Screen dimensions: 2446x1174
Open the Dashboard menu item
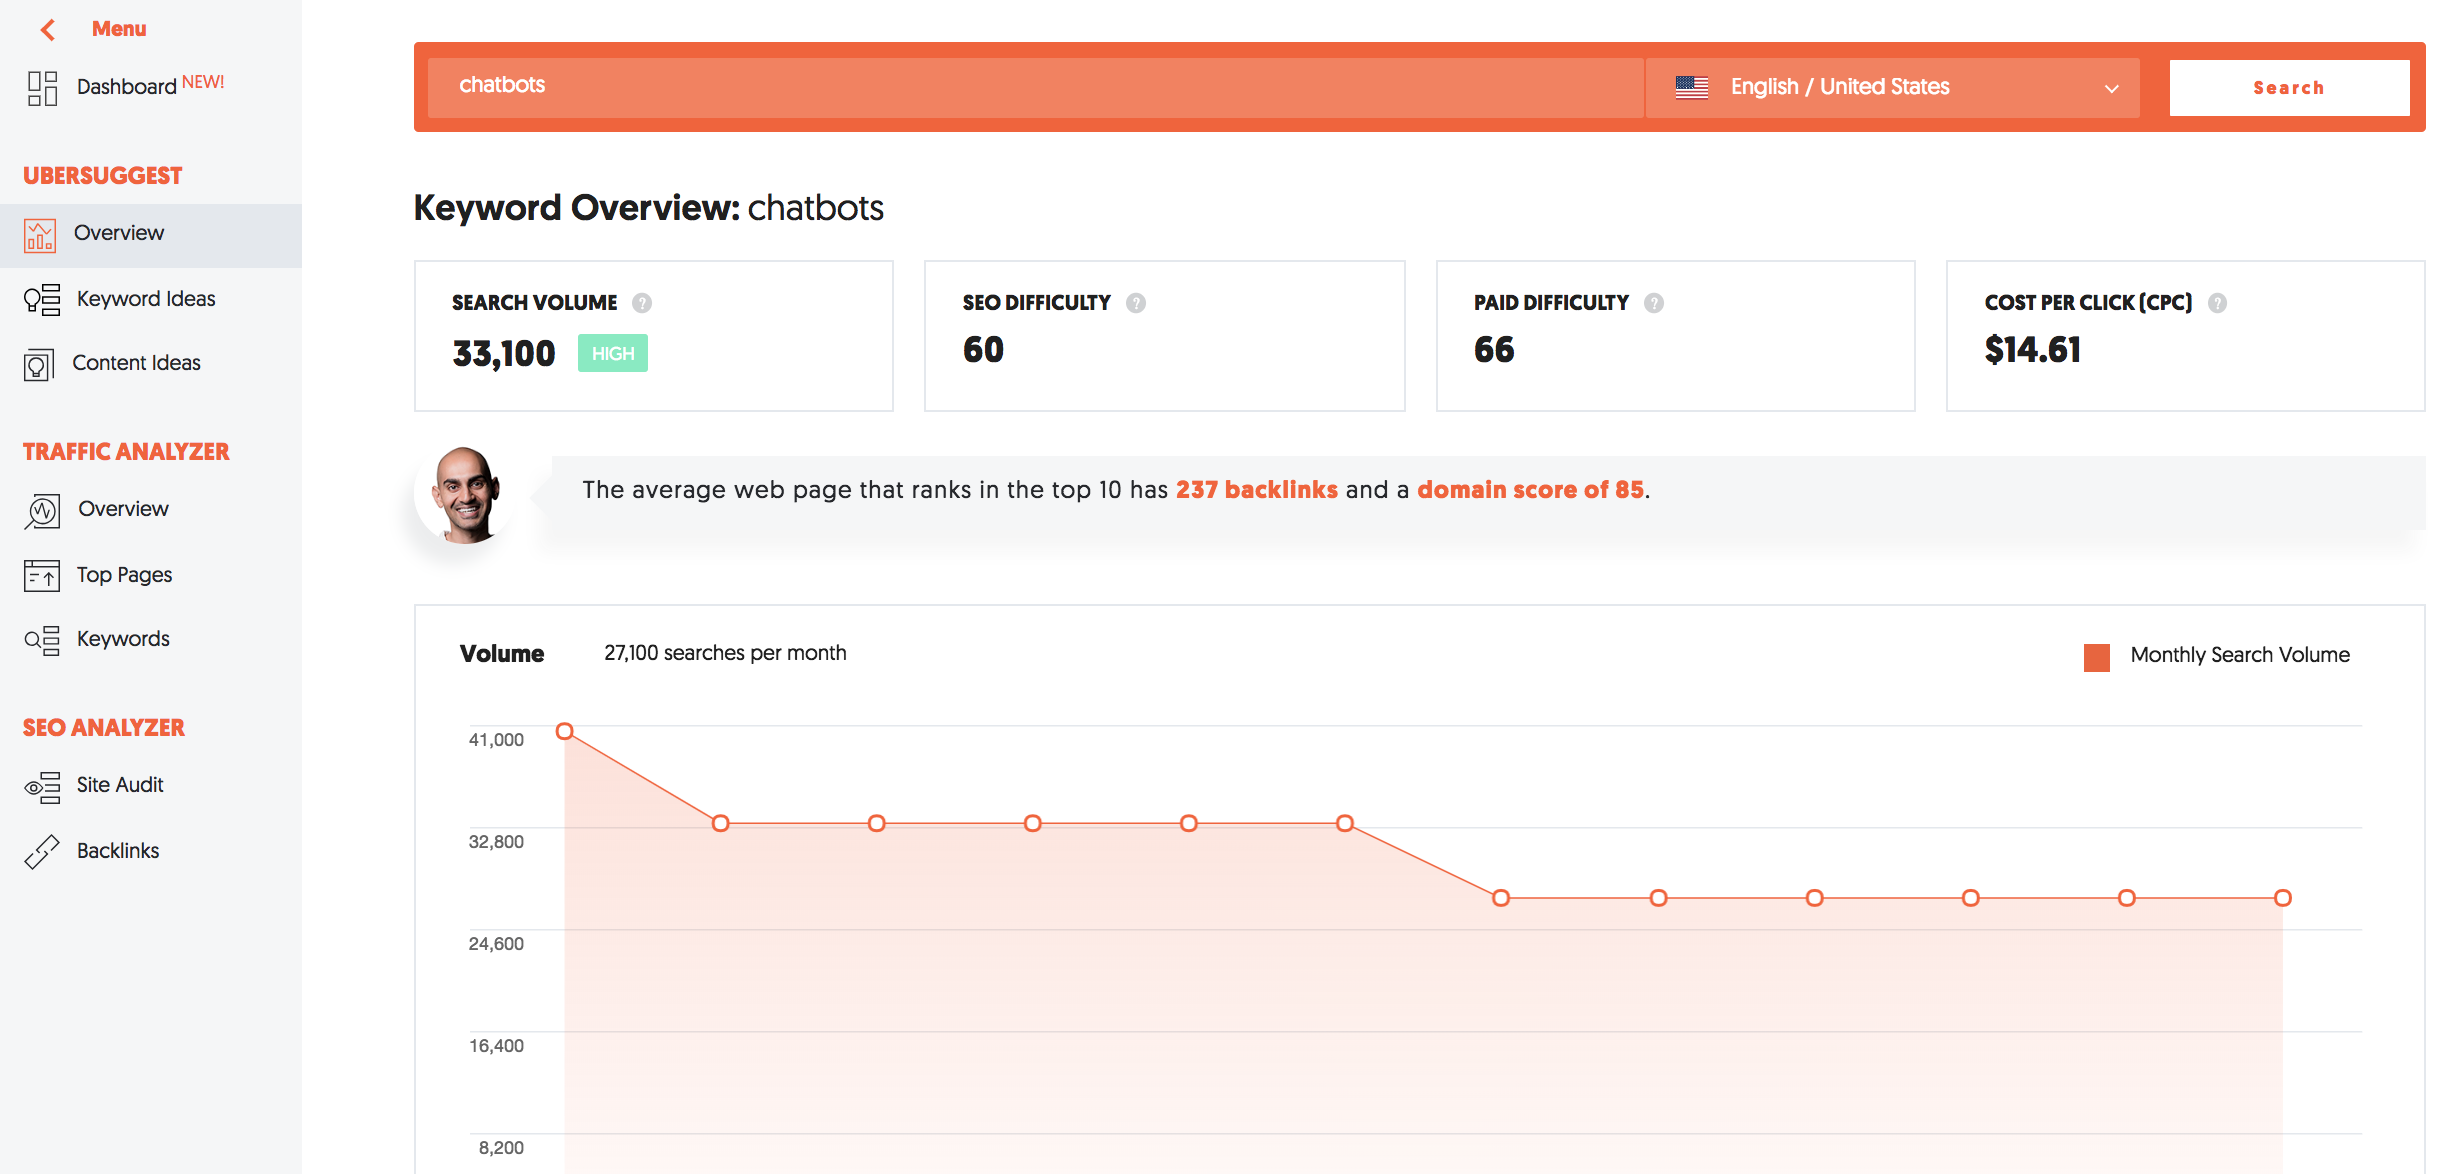(126, 87)
